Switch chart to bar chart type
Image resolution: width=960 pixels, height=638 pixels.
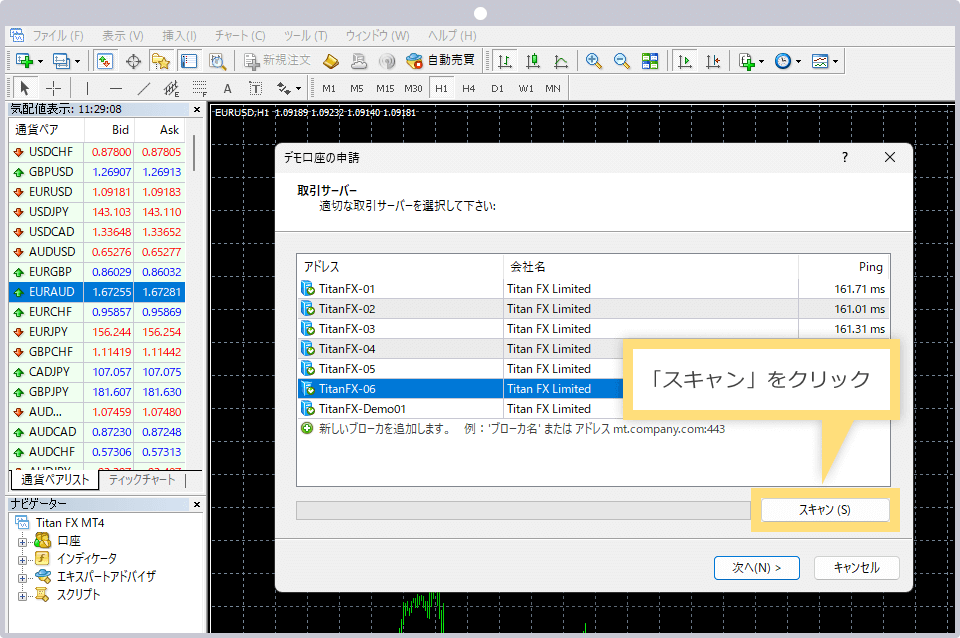point(504,61)
